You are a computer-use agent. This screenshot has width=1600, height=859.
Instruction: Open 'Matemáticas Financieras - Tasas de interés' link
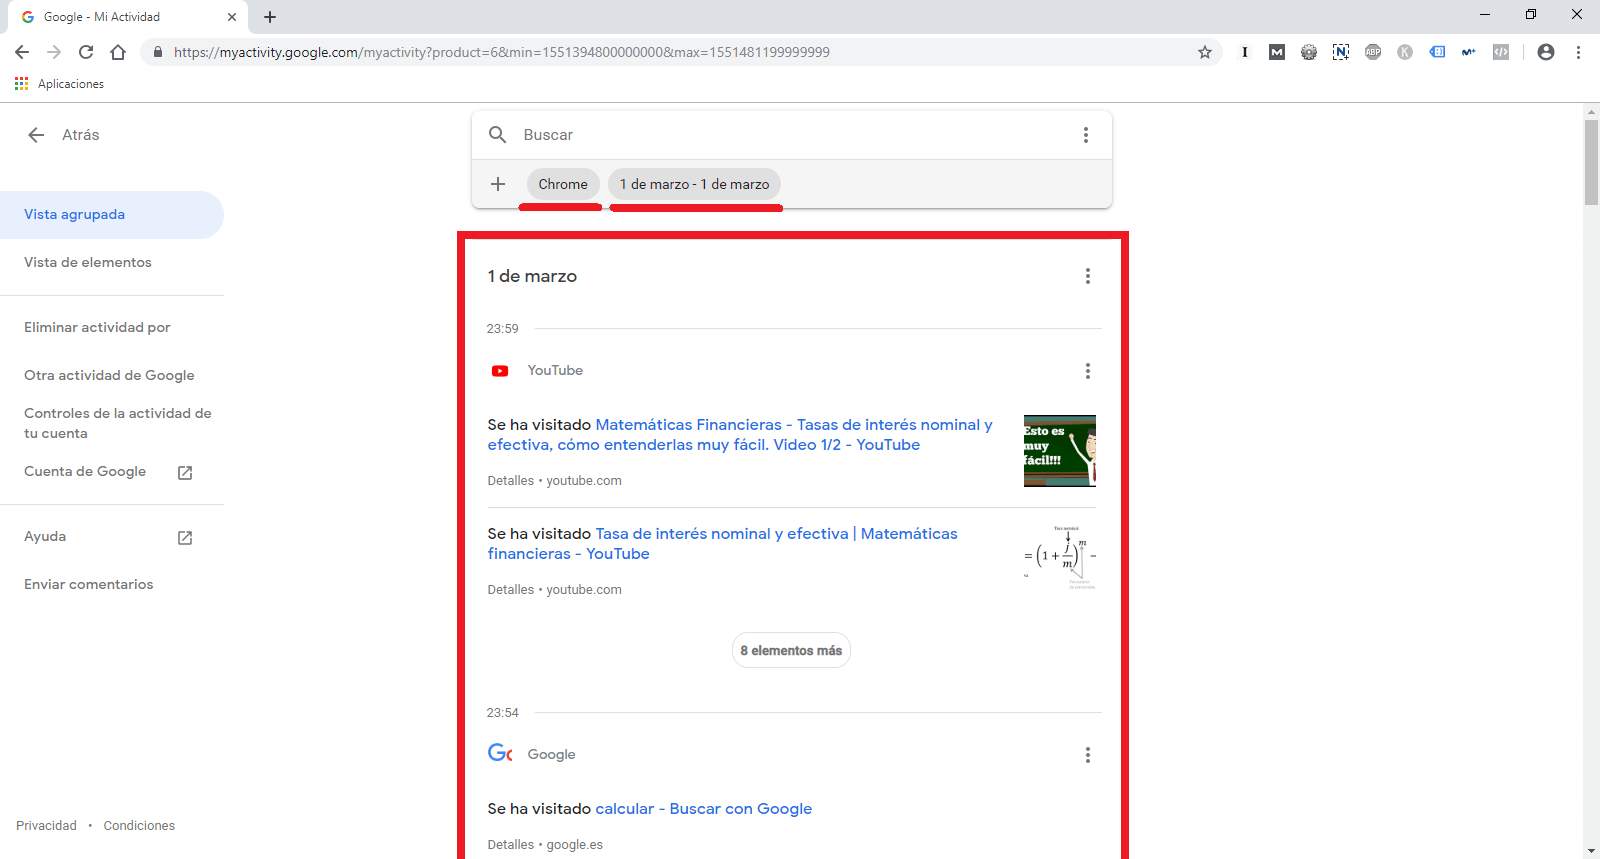741,435
